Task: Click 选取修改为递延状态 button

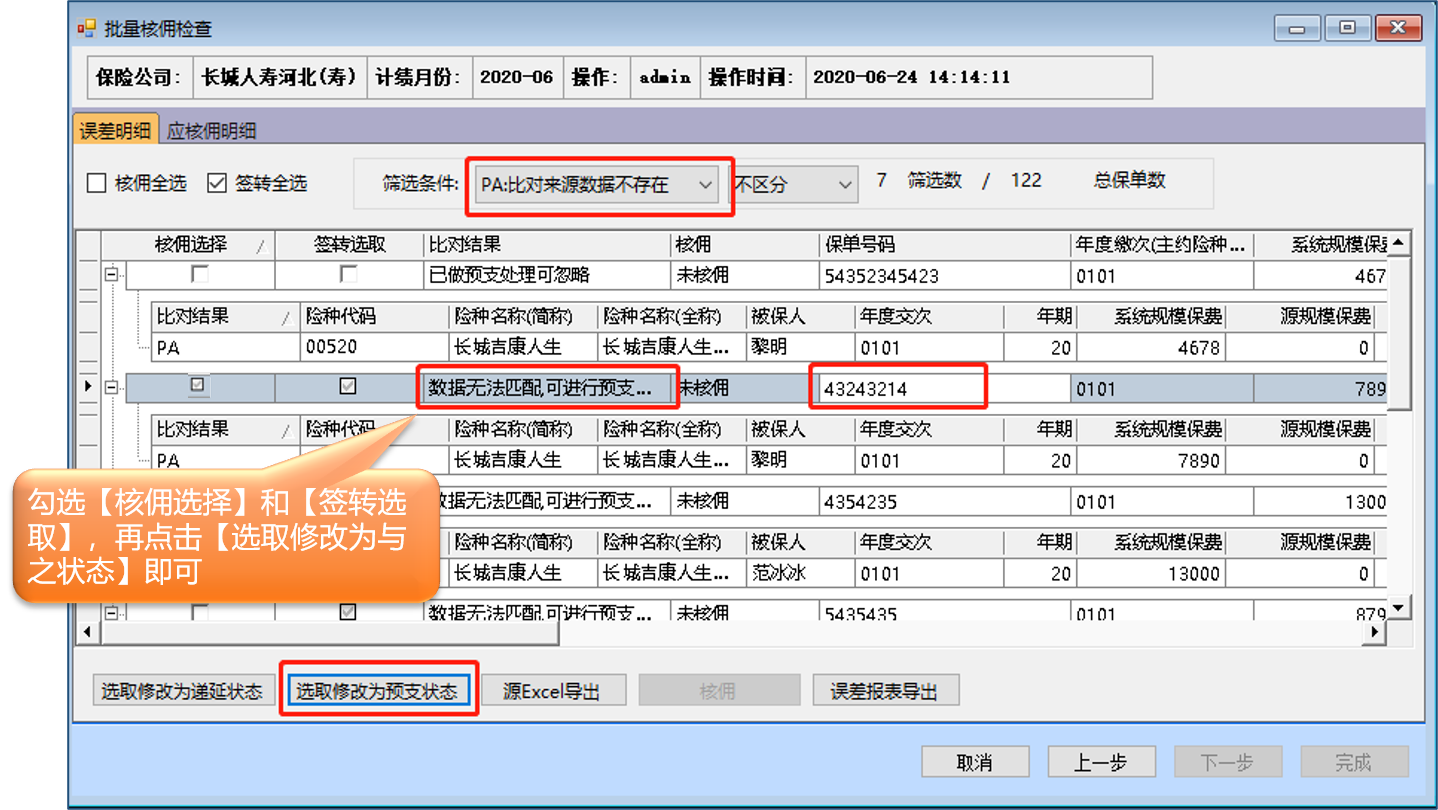Action: (182, 691)
